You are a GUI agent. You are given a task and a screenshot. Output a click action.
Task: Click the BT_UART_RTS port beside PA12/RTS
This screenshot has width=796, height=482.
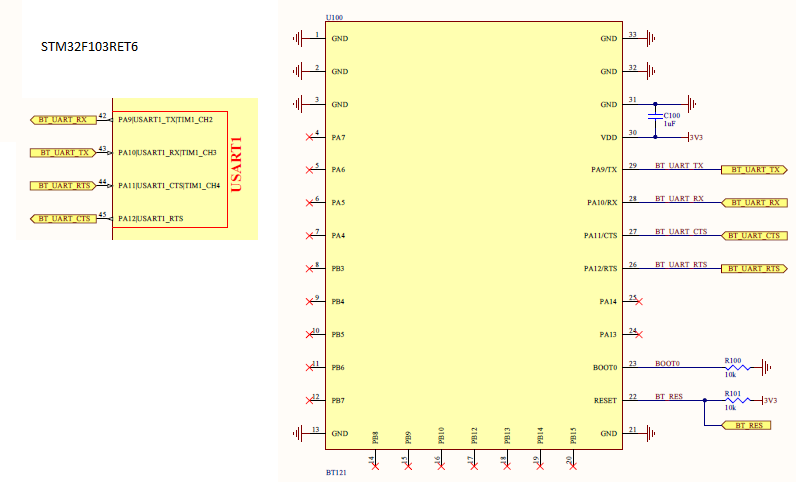[x=754, y=269]
